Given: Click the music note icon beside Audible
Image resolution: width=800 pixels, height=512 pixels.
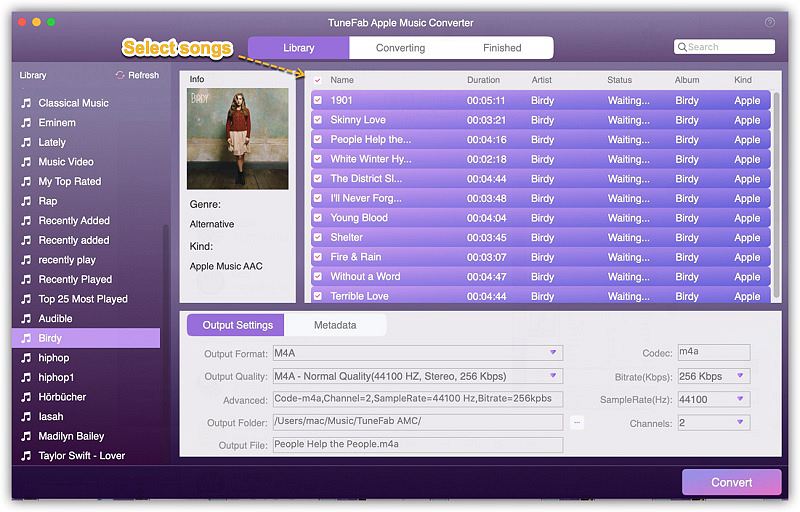Looking at the screenshot, I should (26, 319).
